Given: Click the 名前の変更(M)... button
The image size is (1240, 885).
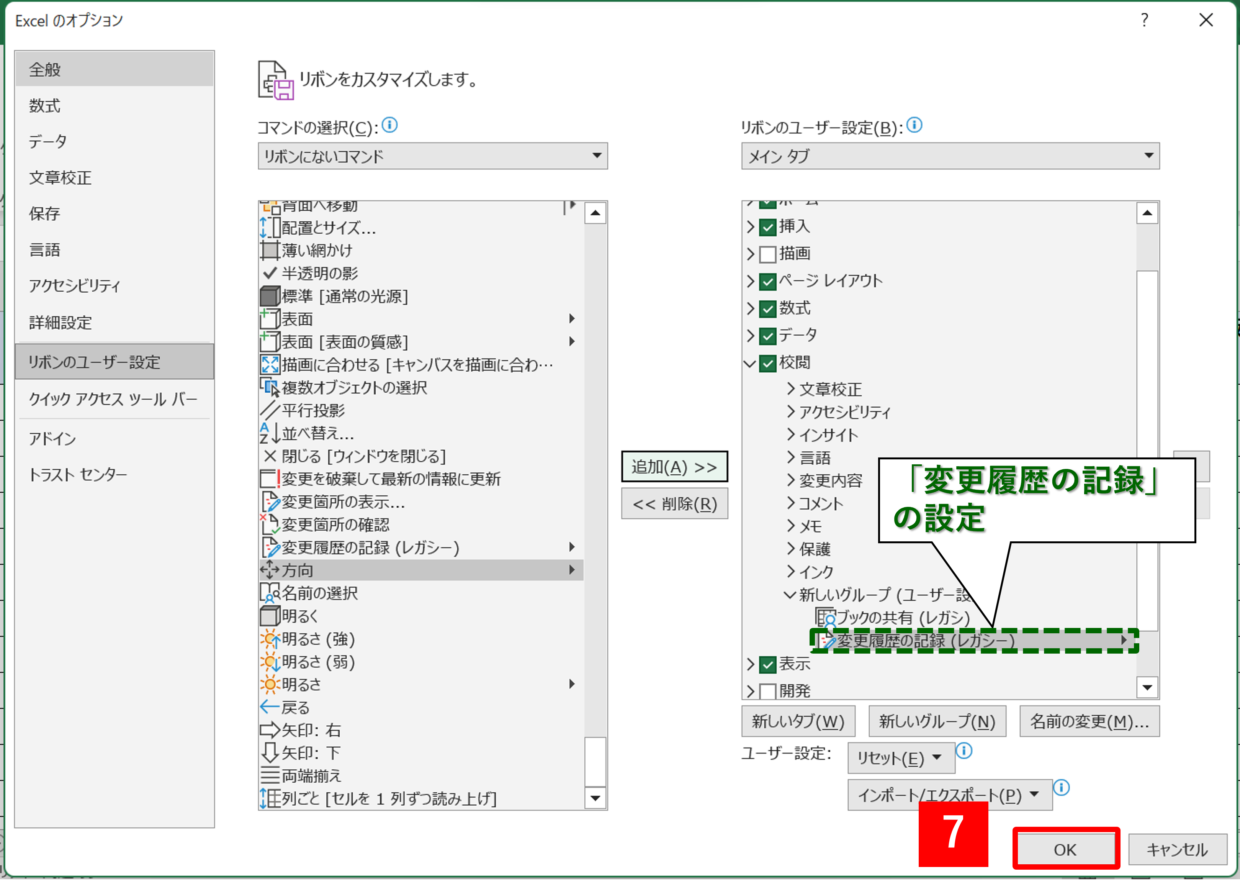Looking at the screenshot, I should point(1089,721).
